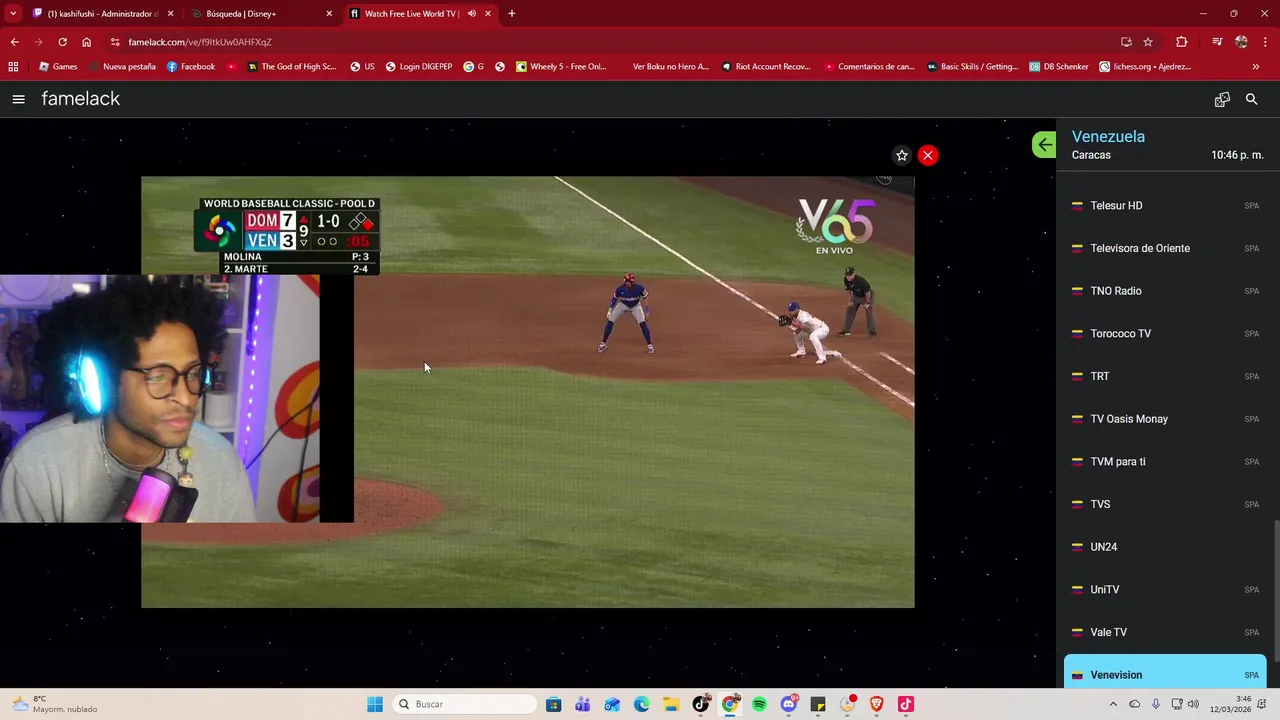The height and width of the screenshot is (720, 1280).
Task: Click the address bar URL
Action: pos(200,42)
